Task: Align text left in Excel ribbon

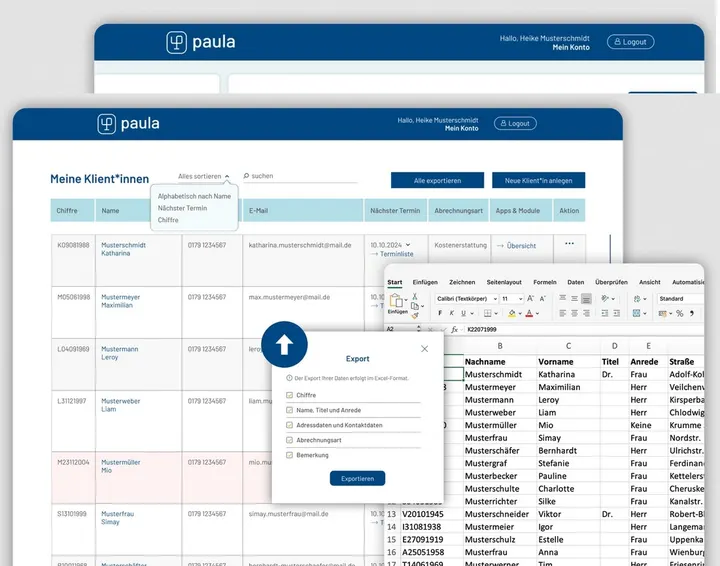Action: pos(562,313)
